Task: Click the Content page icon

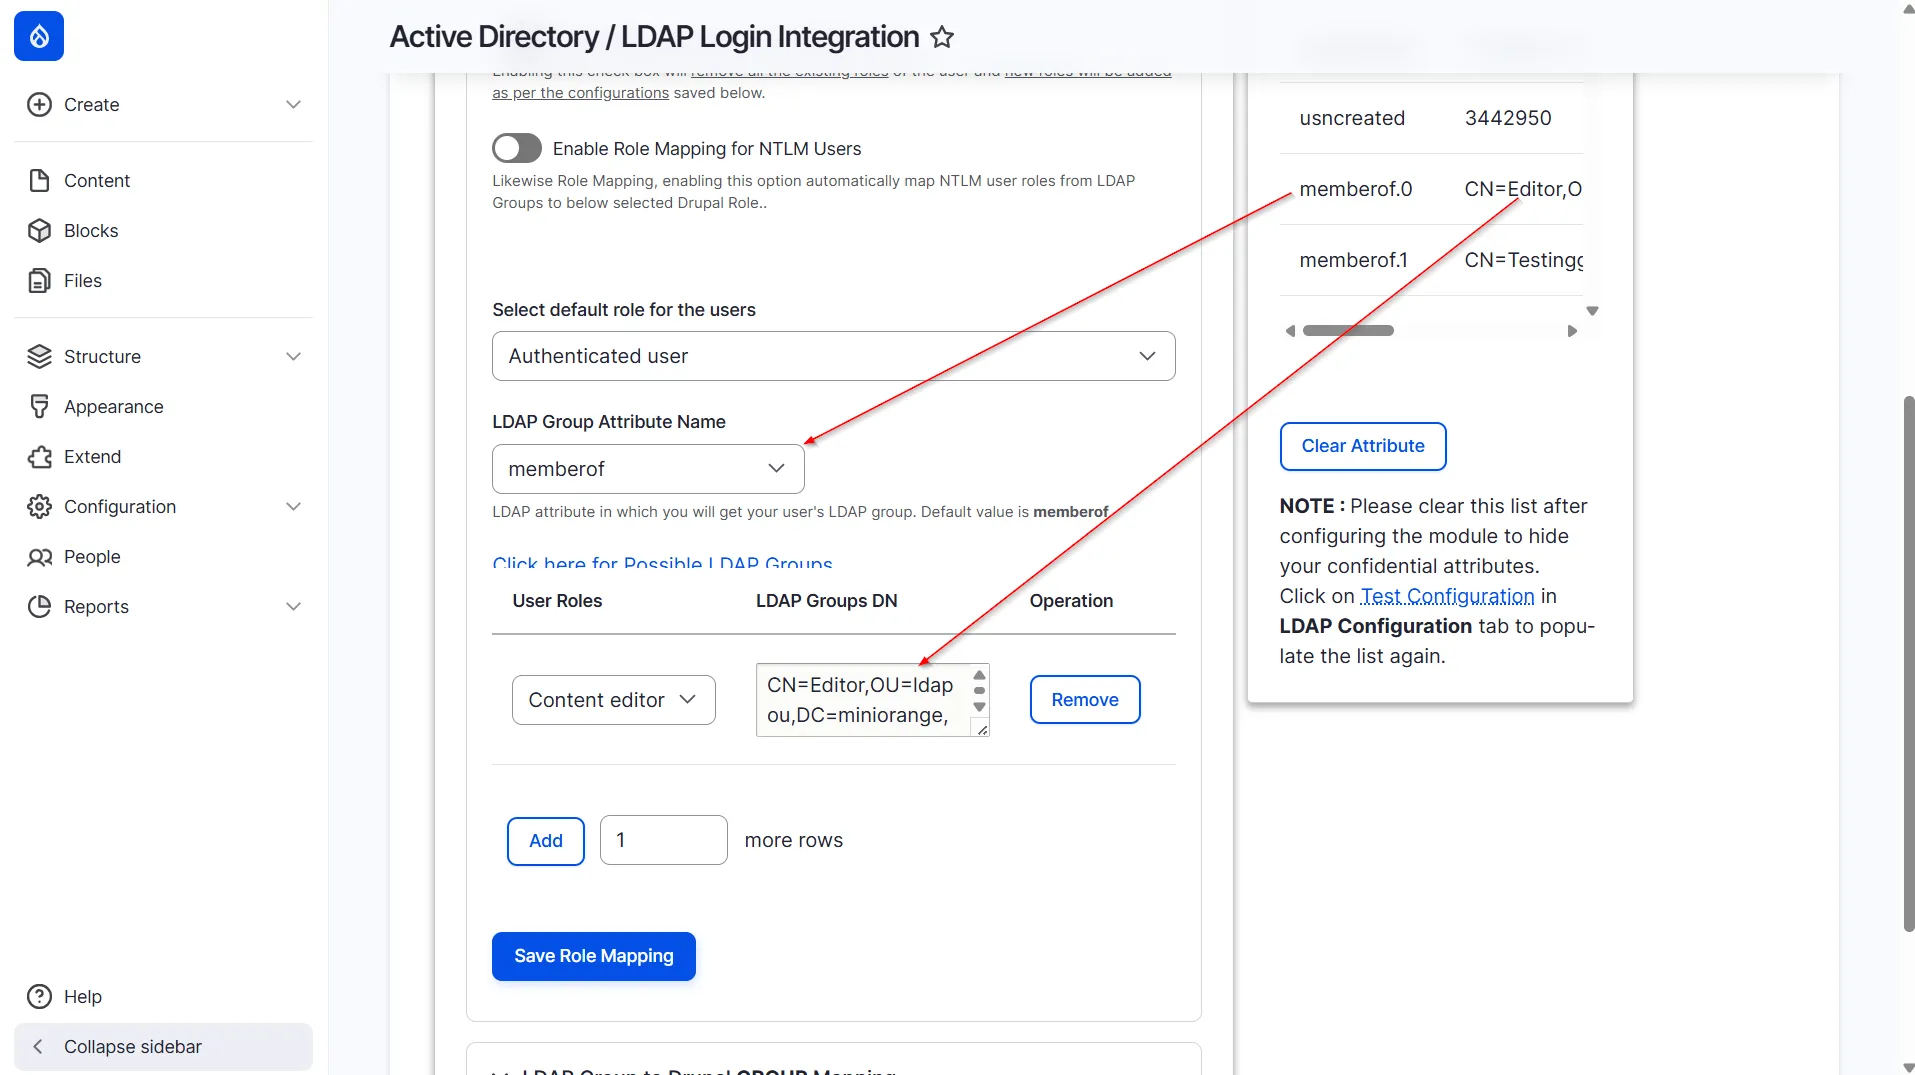Action: (39, 181)
